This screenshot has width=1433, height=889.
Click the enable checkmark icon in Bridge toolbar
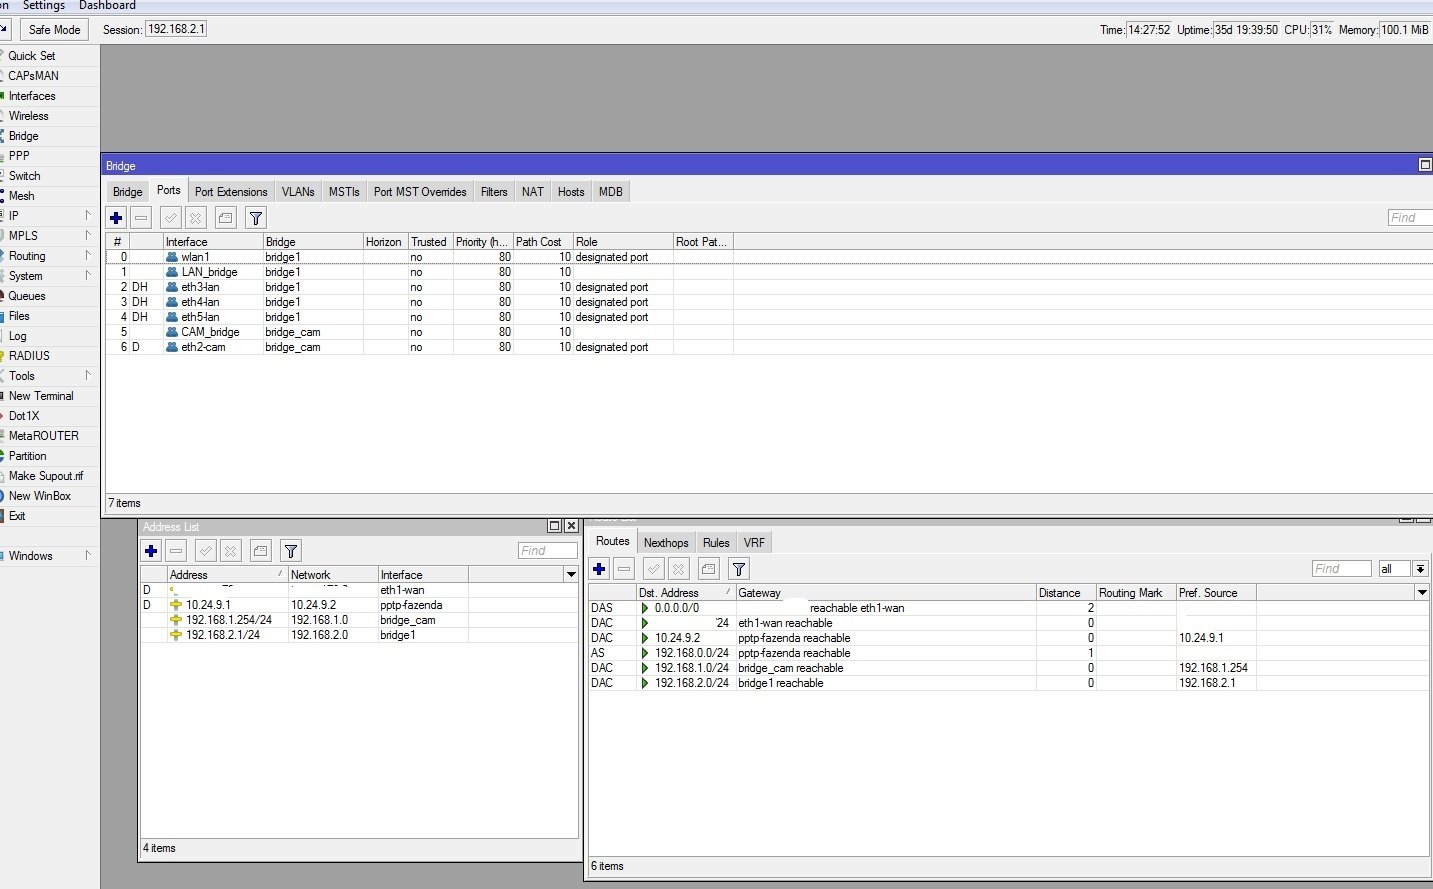(x=171, y=218)
